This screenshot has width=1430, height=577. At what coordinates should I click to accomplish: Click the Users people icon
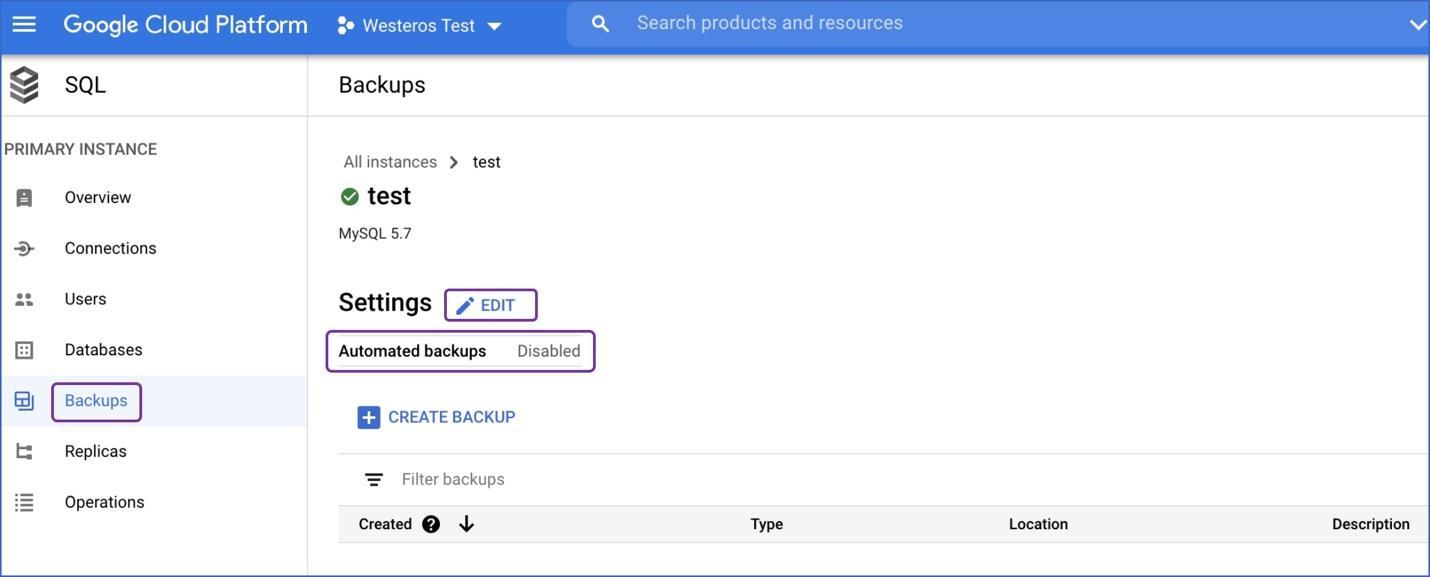[x=24, y=299]
